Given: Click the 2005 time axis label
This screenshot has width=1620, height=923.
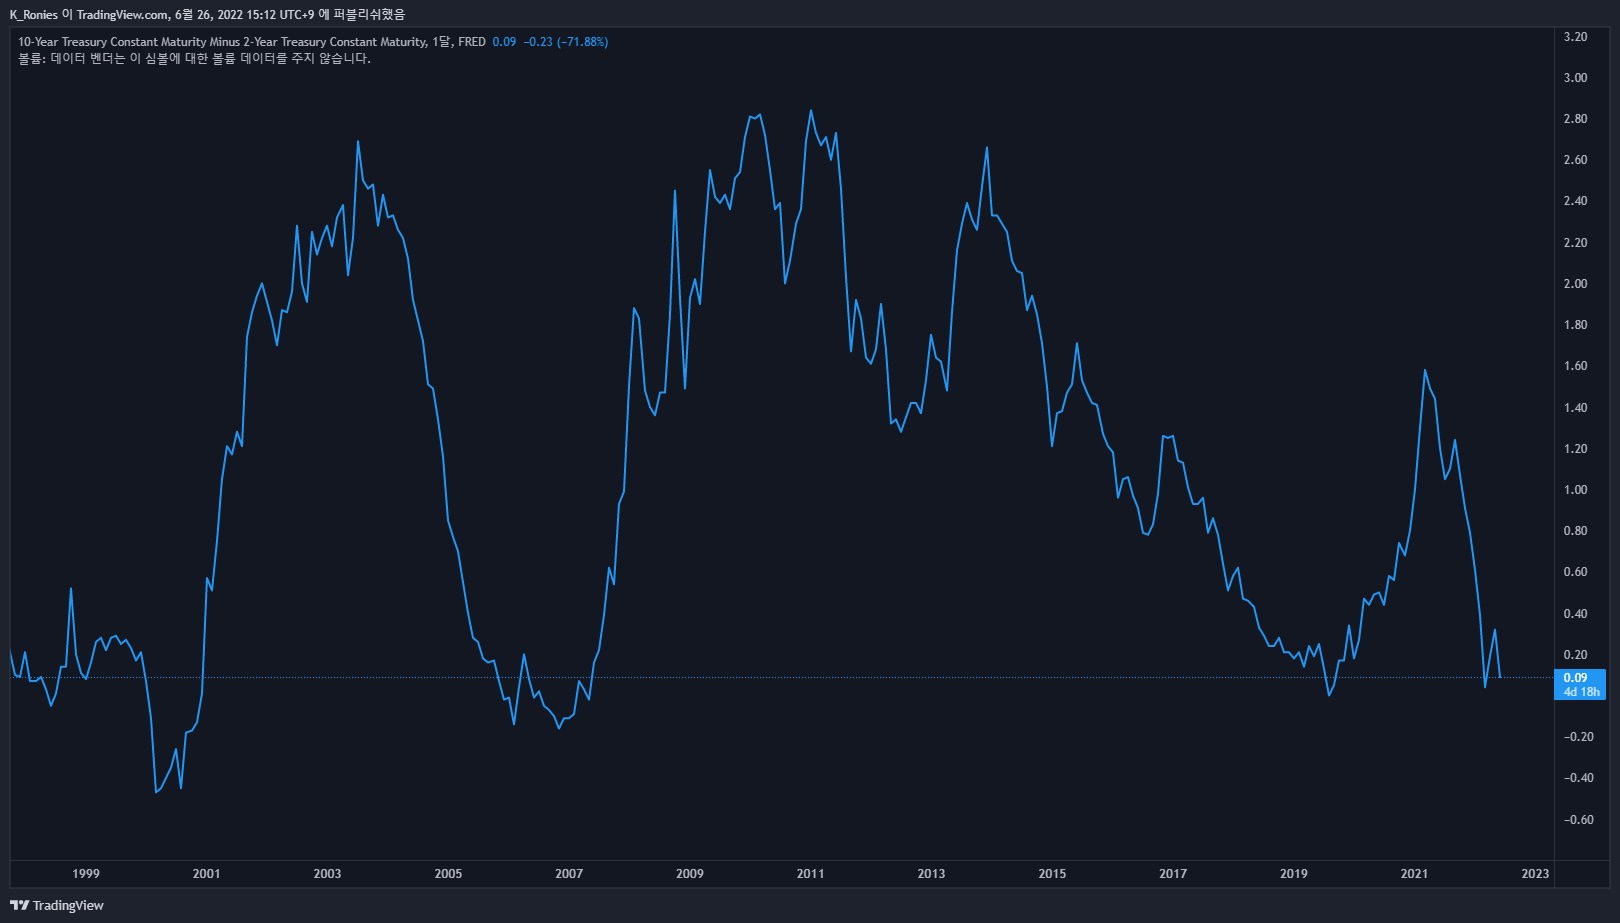Looking at the screenshot, I should (448, 874).
